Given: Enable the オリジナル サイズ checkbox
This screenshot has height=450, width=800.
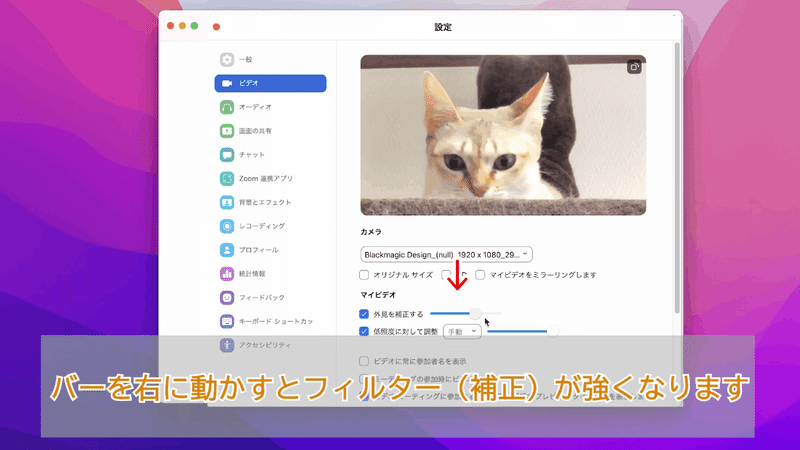Looking at the screenshot, I should pyautogui.click(x=364, y=275).
